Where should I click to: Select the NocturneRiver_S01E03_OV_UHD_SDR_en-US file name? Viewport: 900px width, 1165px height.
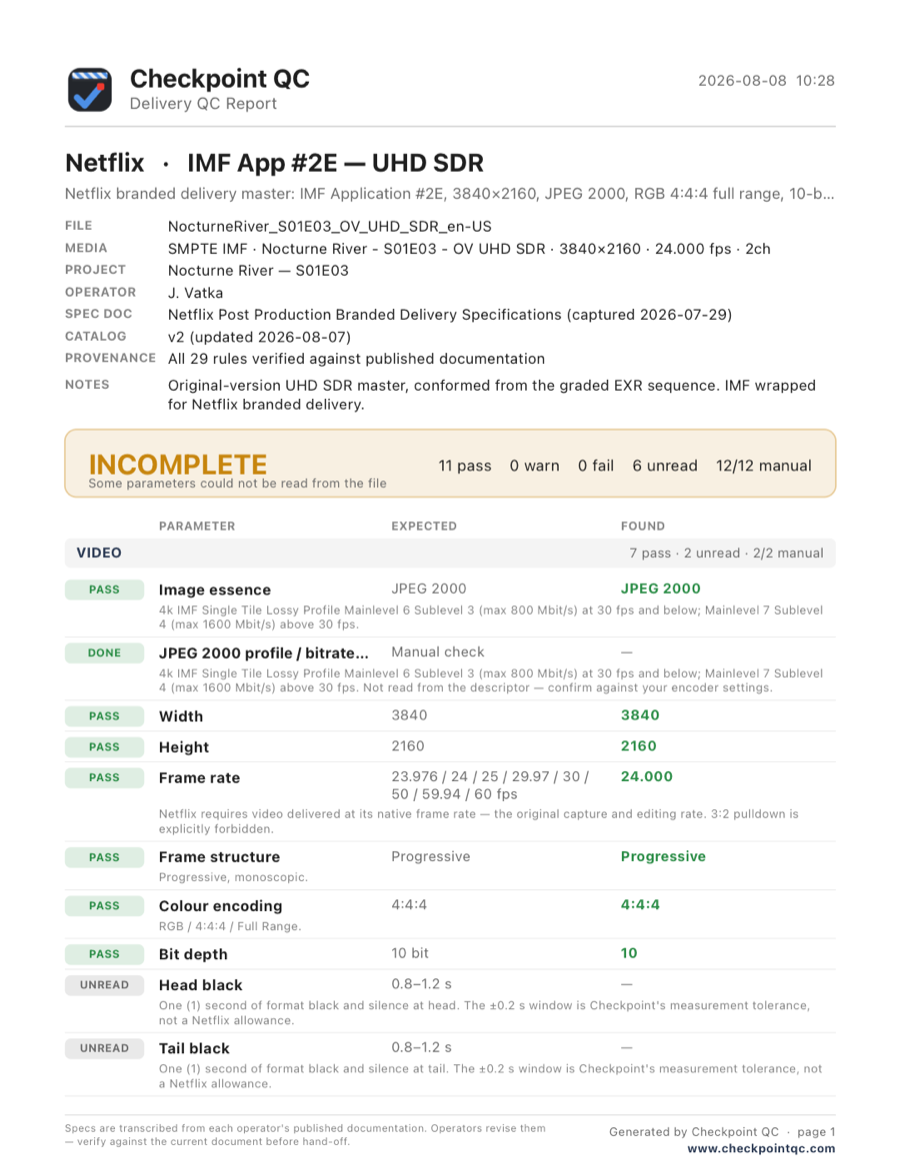point(330,227)
